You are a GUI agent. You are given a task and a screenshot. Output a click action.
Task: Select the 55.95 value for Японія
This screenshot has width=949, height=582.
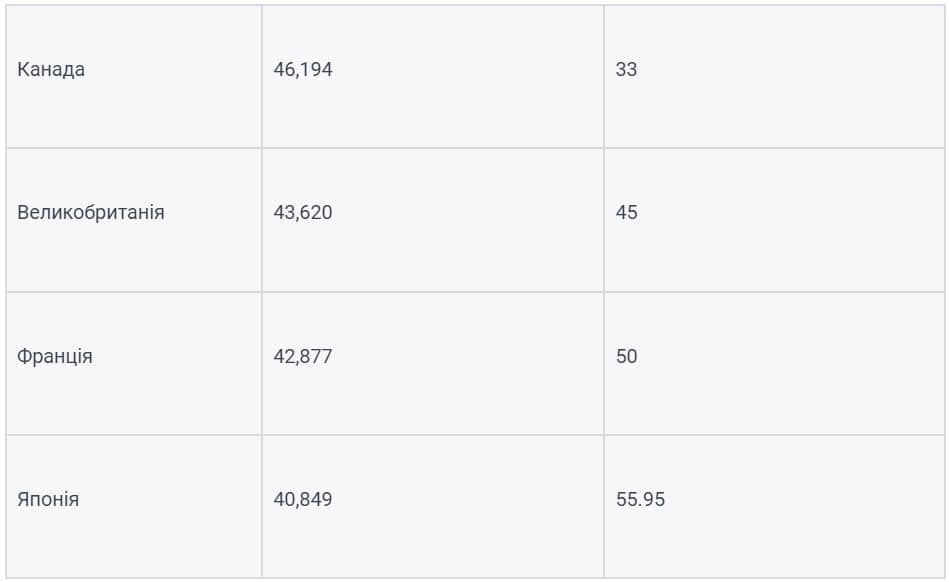tap(640, 499)
